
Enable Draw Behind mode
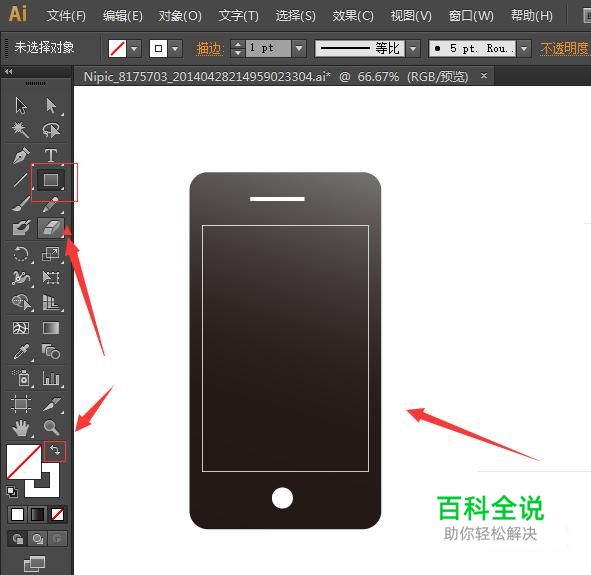point(37,539)
